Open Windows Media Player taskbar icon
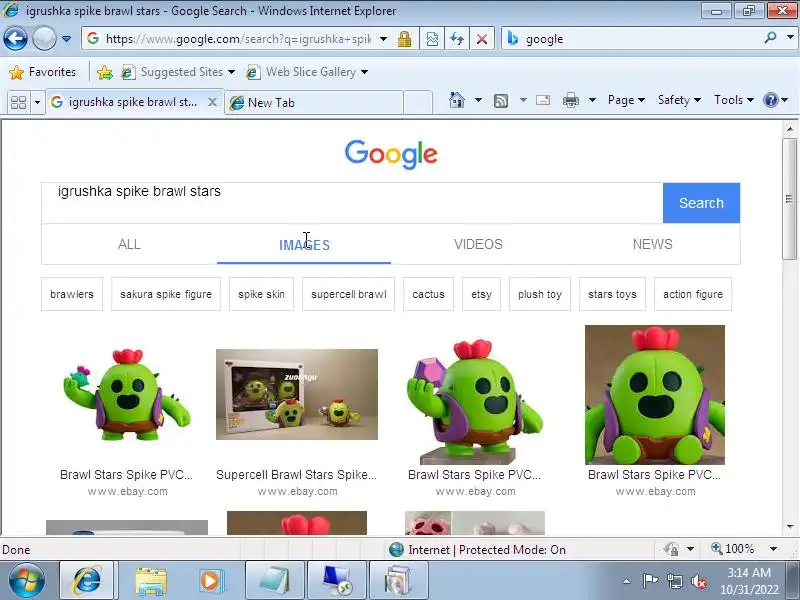 (210, 581)
